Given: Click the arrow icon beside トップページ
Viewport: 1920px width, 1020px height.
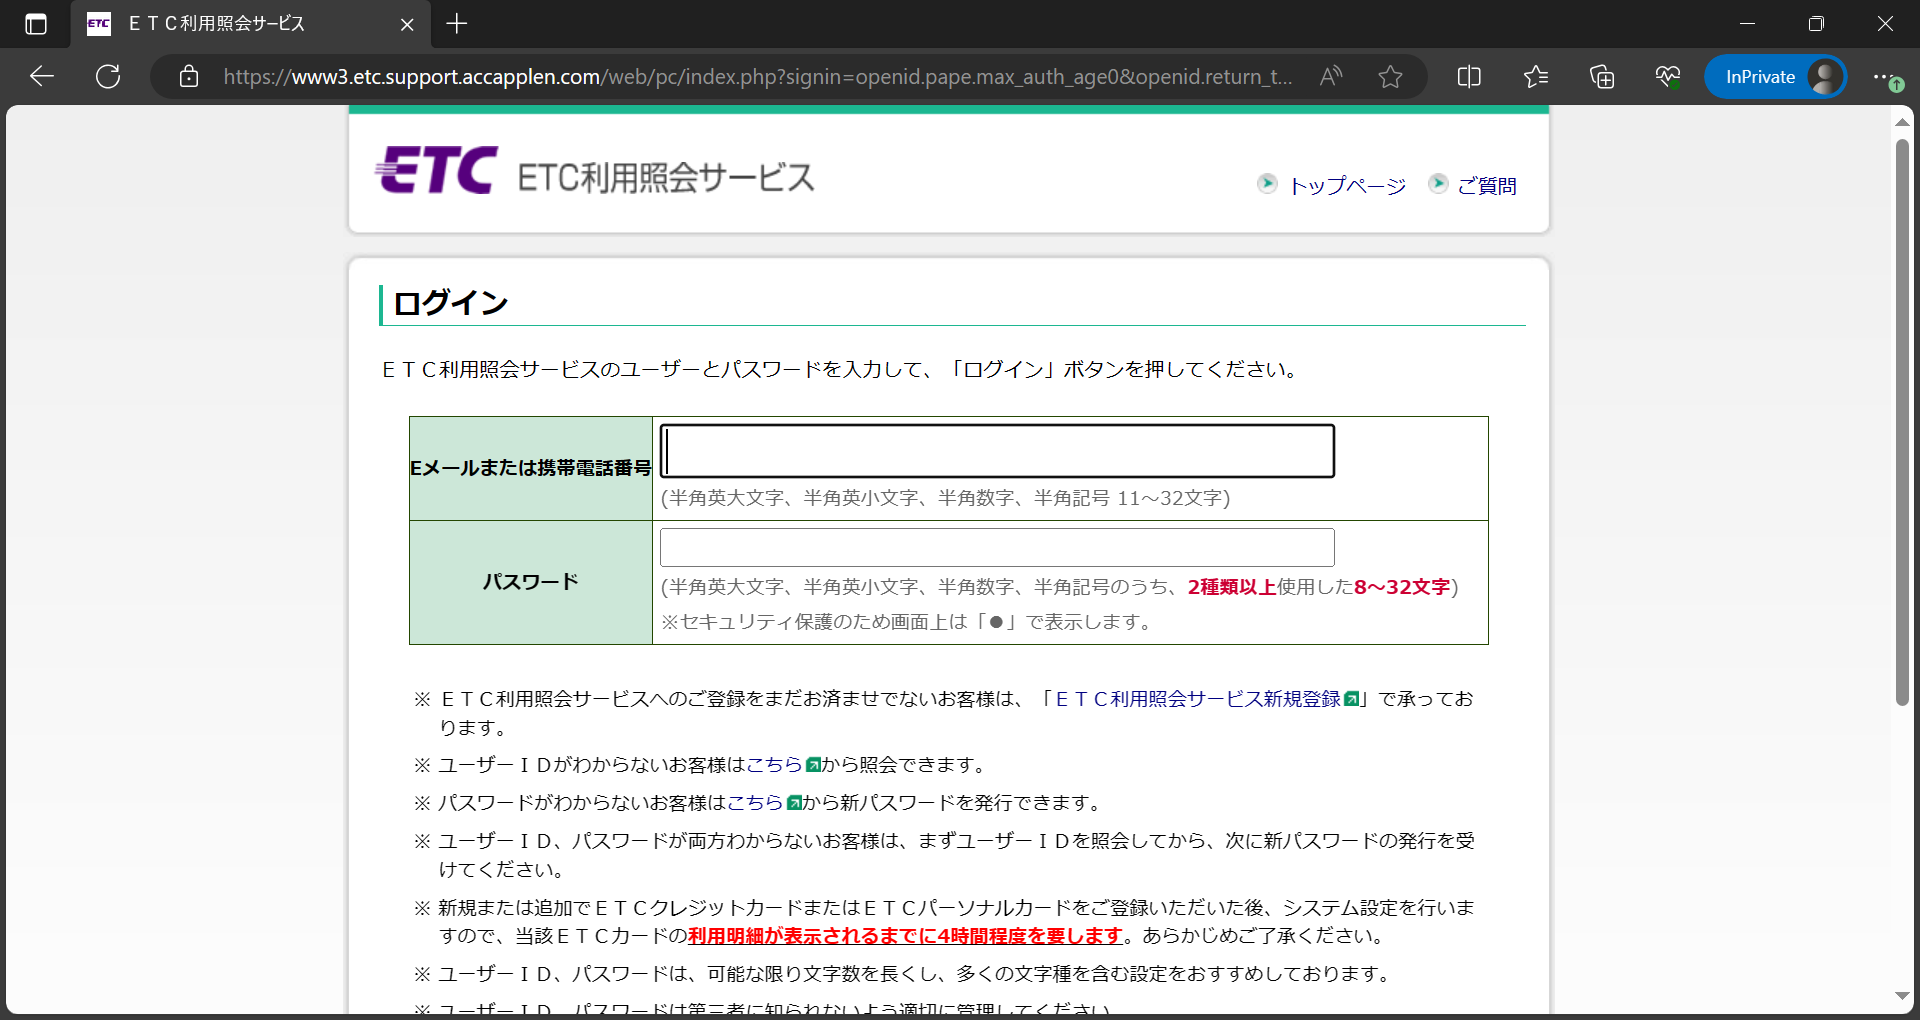Looking at the screenshot, I should click(x=1267, y=183).
